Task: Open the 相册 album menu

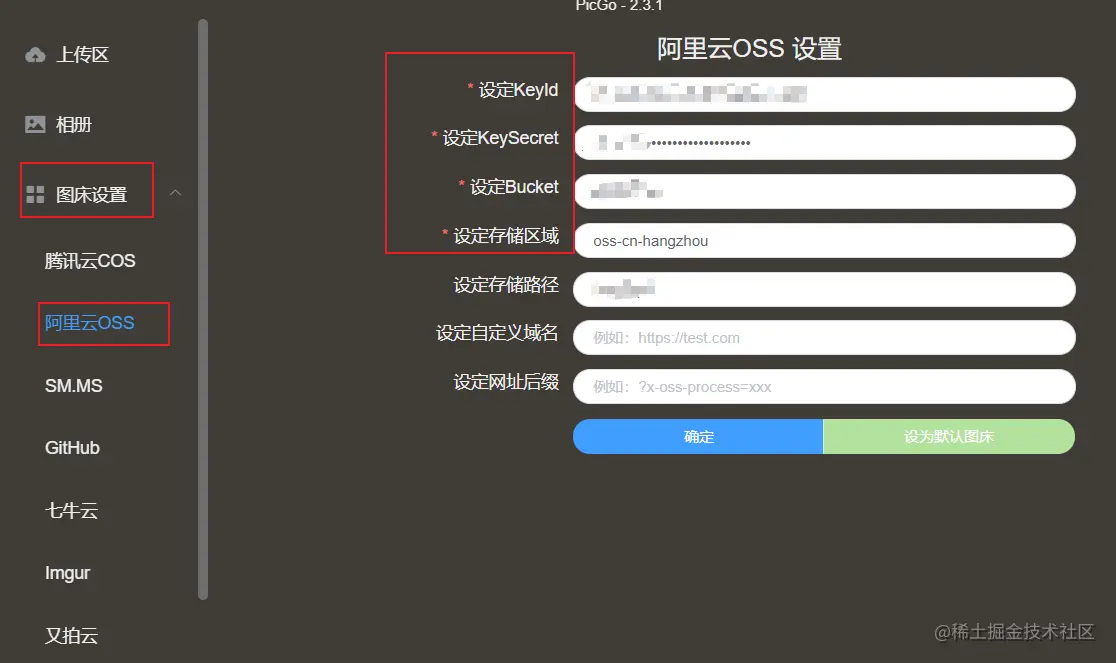Action: [x=74, y=124]
